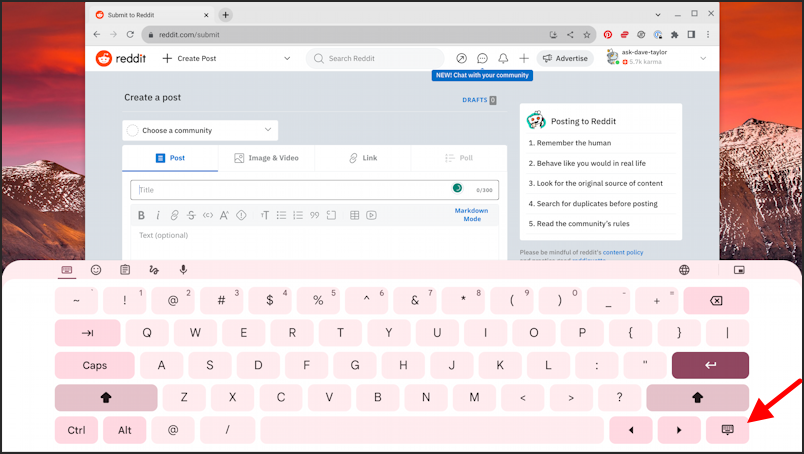
Task: Hide the on-screen keyboard using the keyboard icon
Action: [727, 430]
